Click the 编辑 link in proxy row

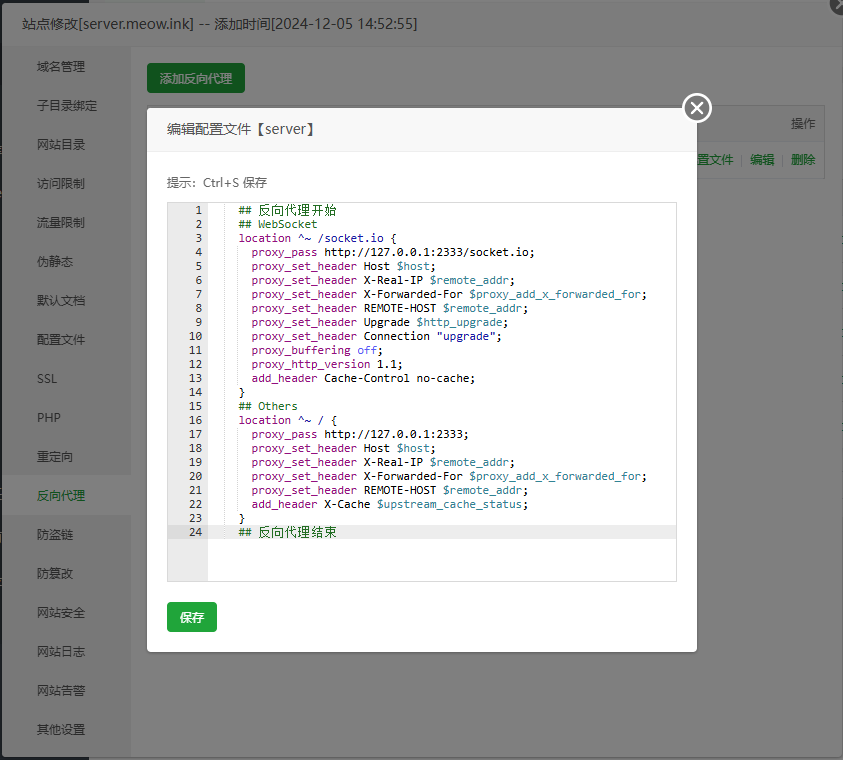point(762,160)
